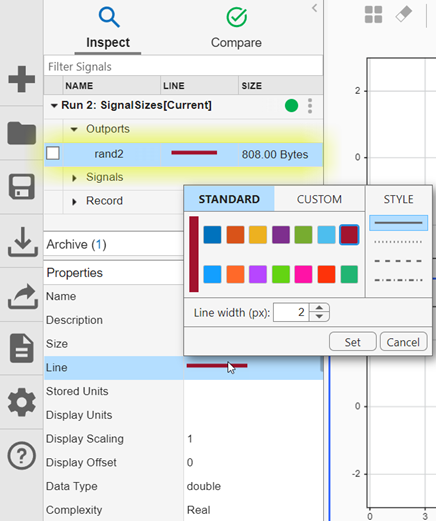Expand the Record group
Screen dimensions: 436x521
74,202
